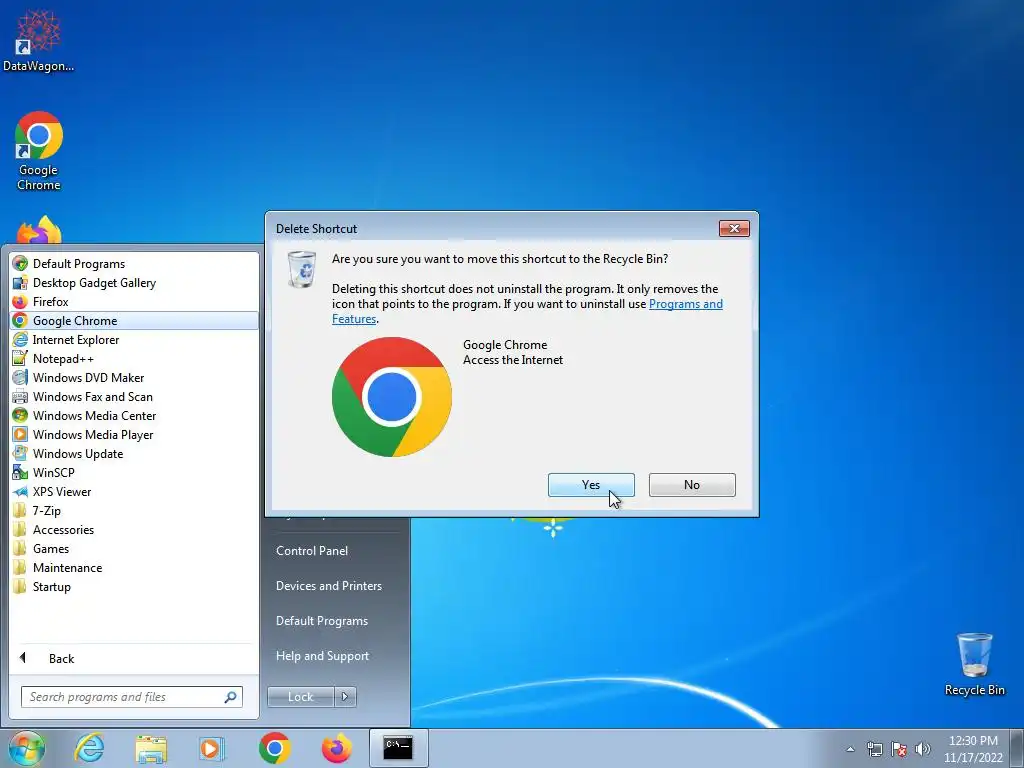Click the Windows Update icon
This screenshot has height=768, width=1024.
tap(20, 453)
